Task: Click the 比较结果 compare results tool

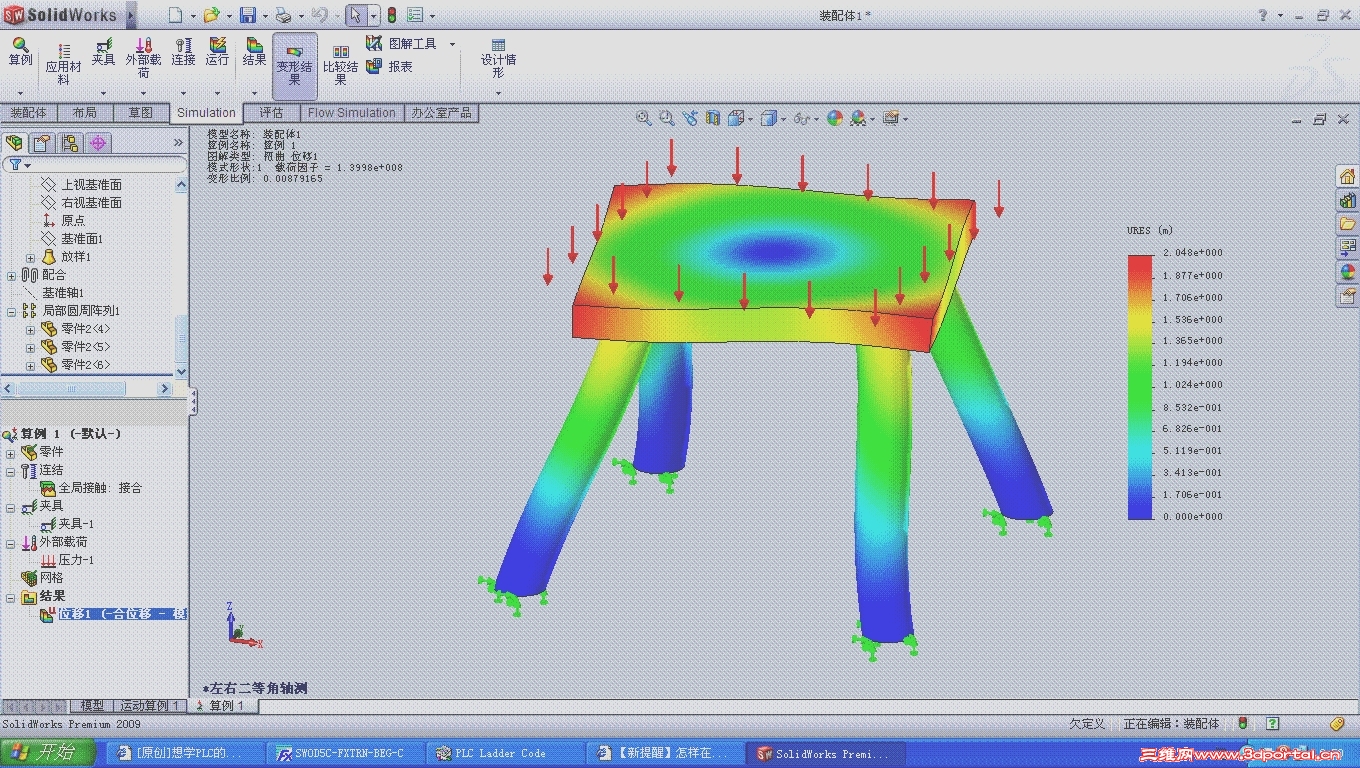Action: [340, 65]
